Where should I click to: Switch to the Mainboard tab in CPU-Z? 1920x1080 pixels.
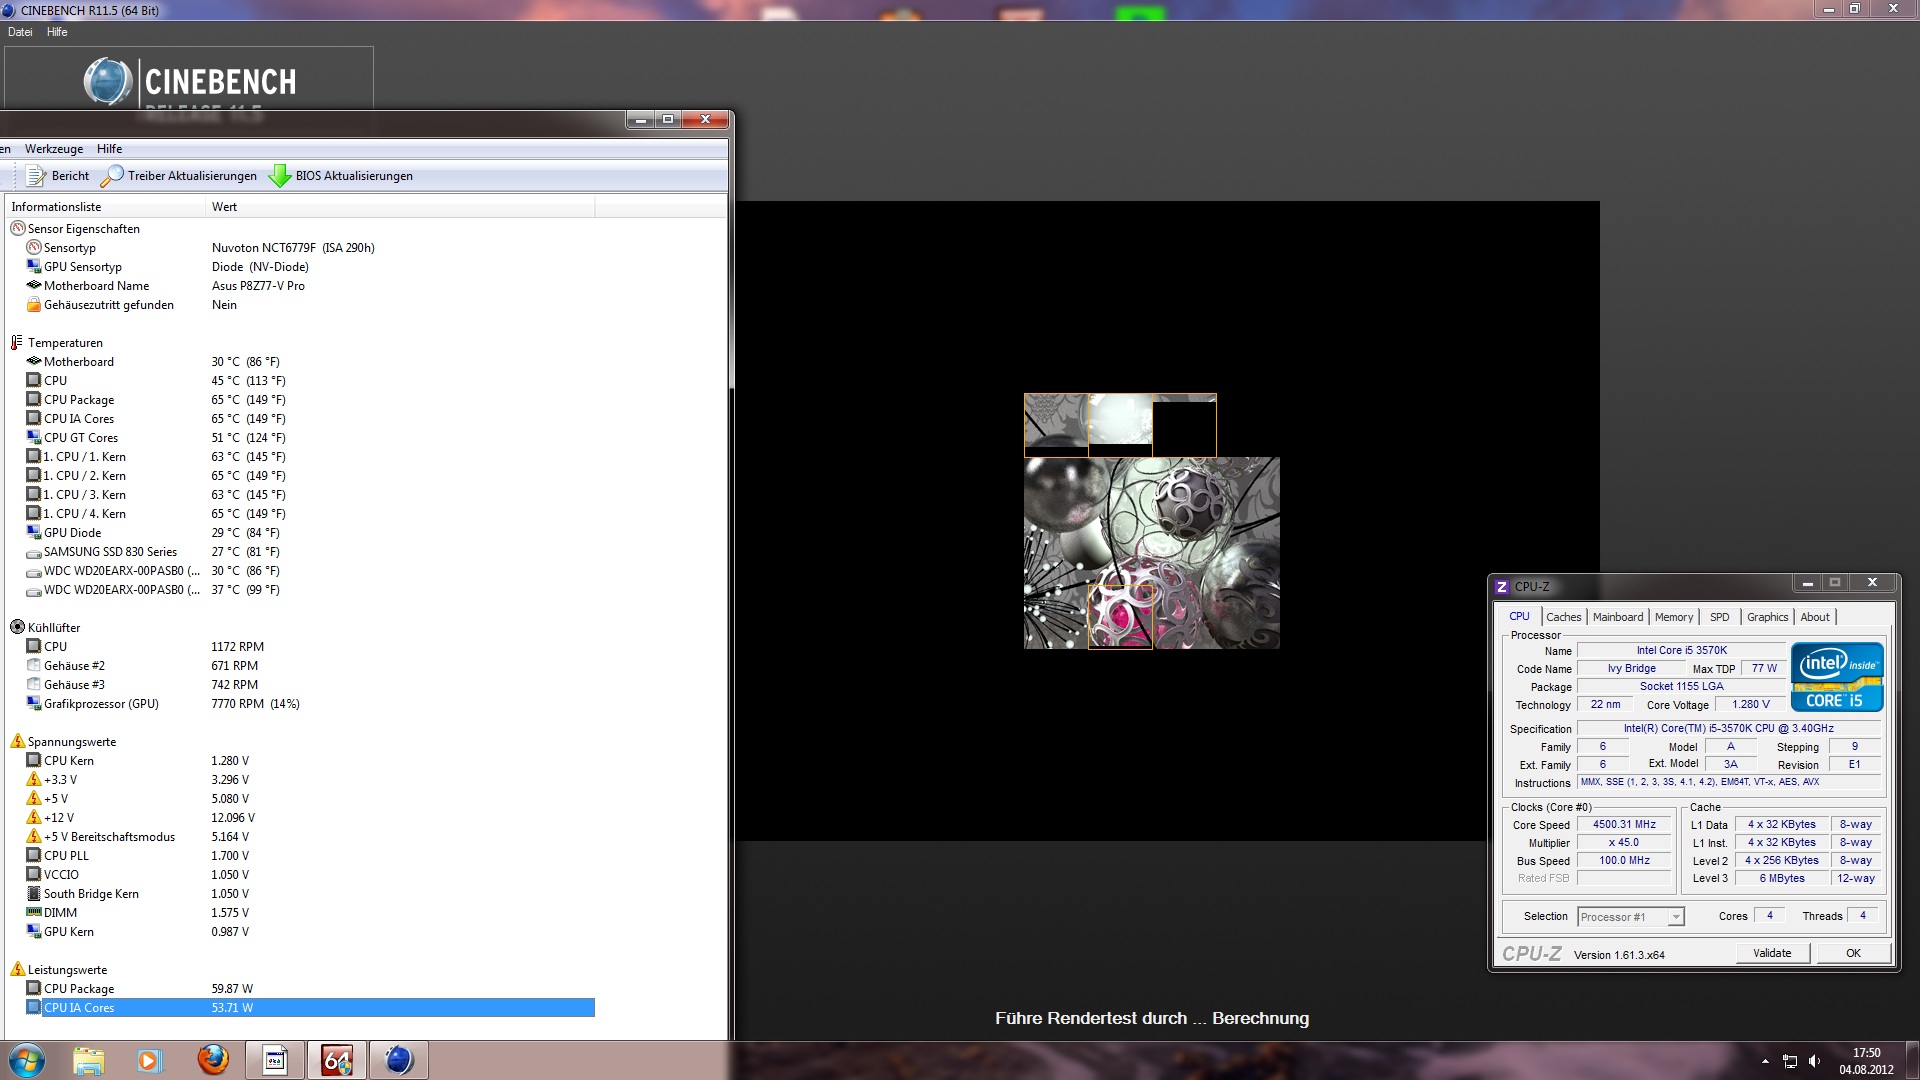(1617, 617)
